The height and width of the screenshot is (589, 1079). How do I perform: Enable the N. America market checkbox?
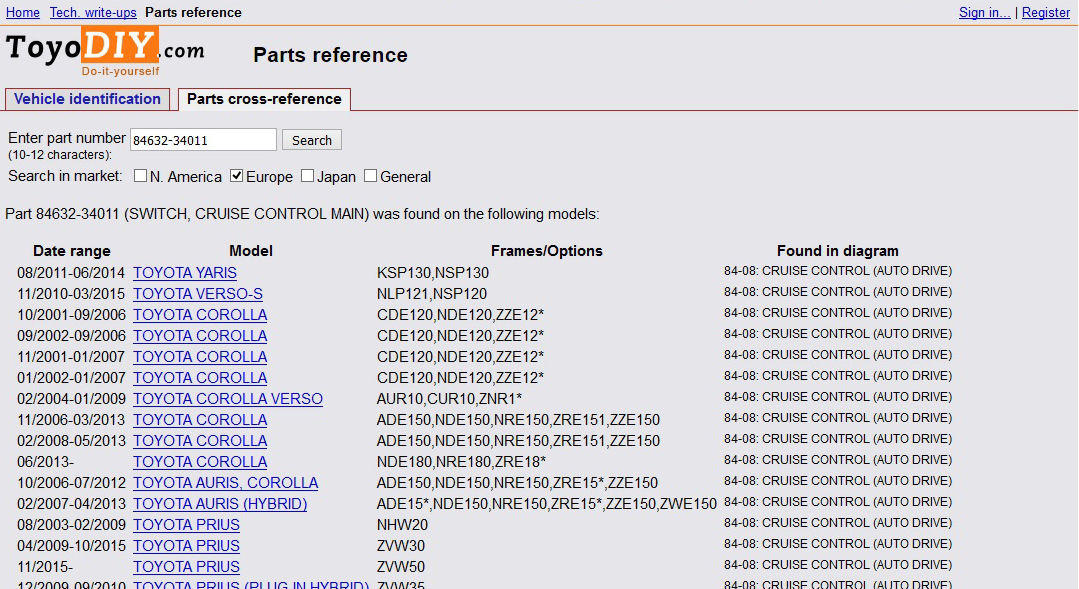pyautogui.click(x=141, y=176)
